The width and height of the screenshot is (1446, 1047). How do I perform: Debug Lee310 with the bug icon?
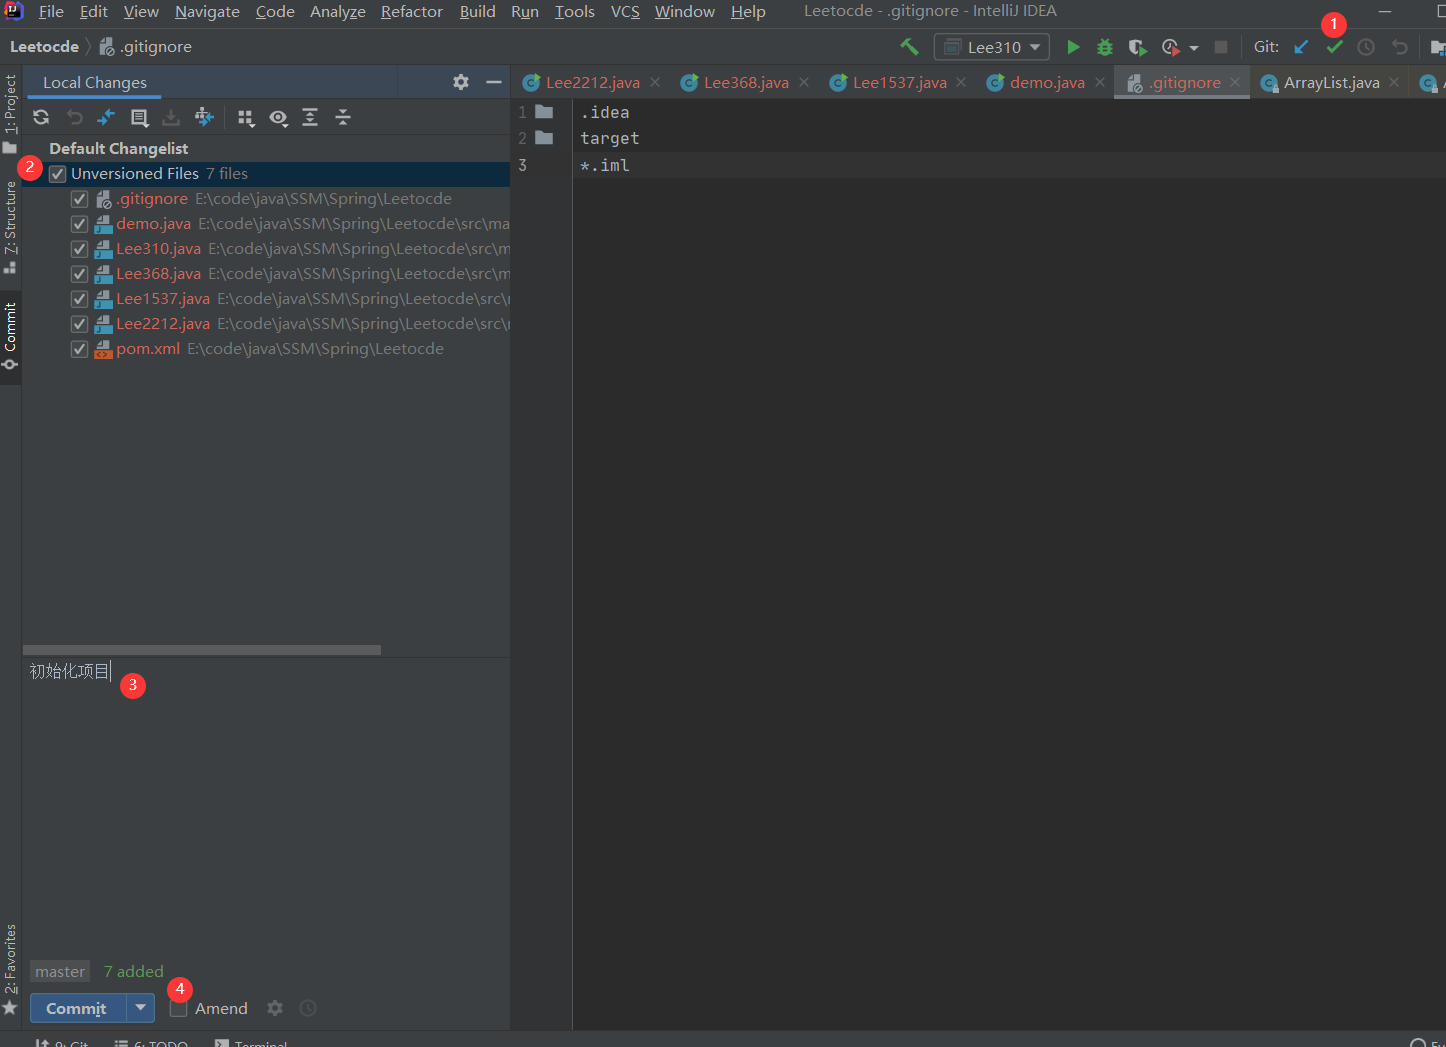[1105, 47]
